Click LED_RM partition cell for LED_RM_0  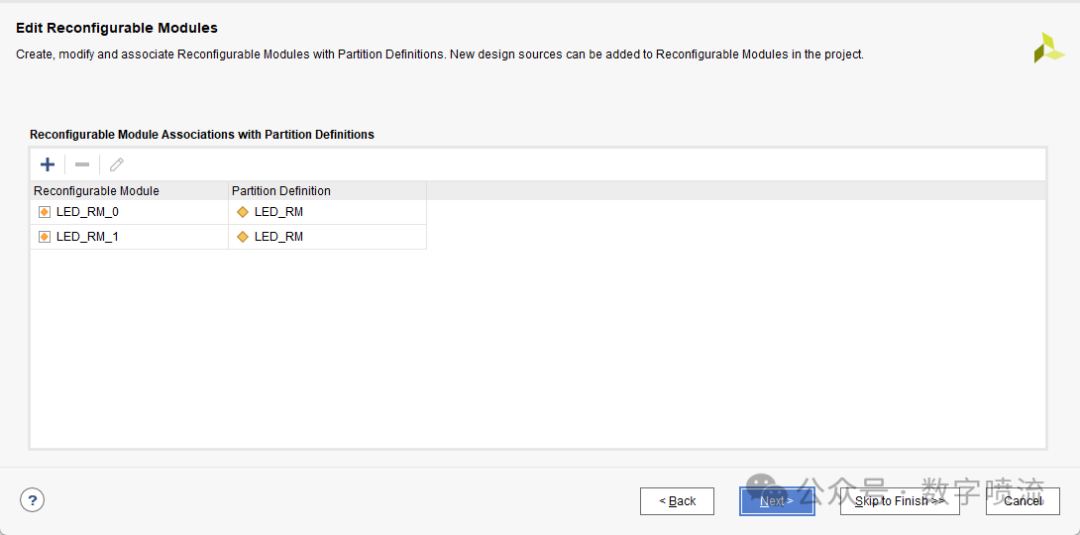coord(327,212)
